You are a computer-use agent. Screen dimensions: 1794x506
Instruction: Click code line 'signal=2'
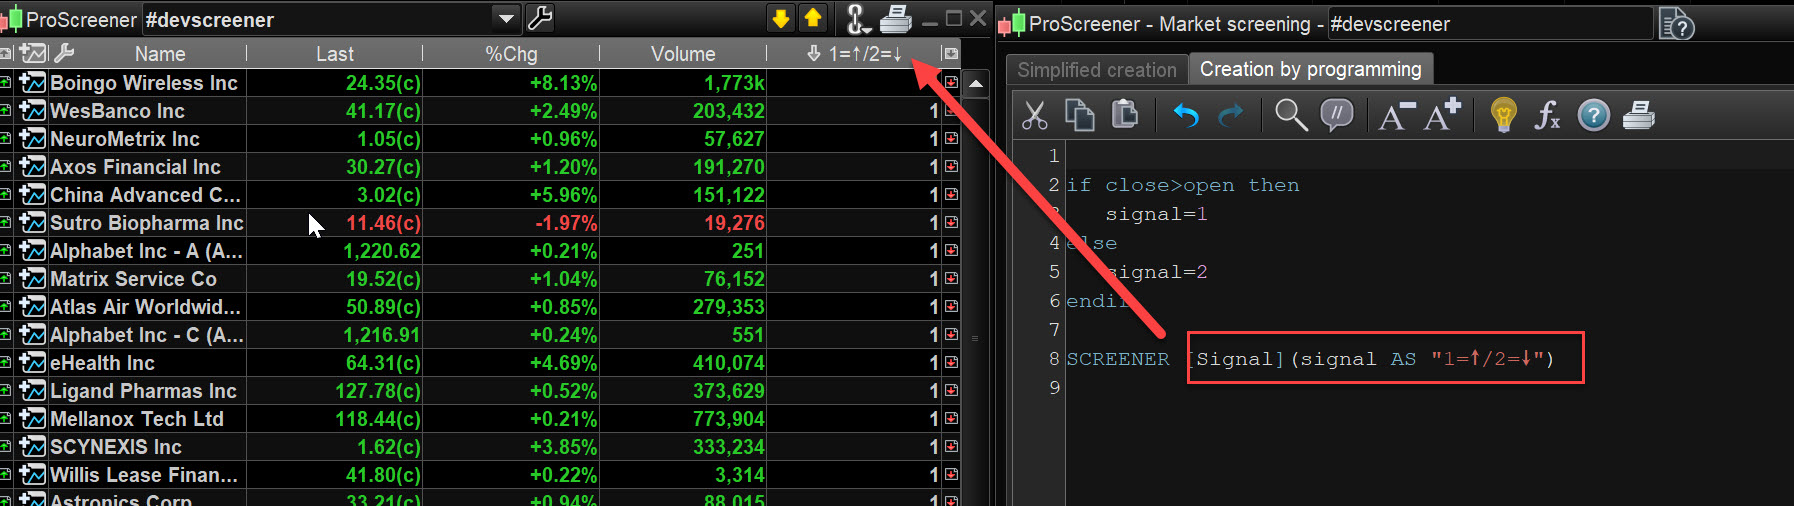(x=1156, y=272)
